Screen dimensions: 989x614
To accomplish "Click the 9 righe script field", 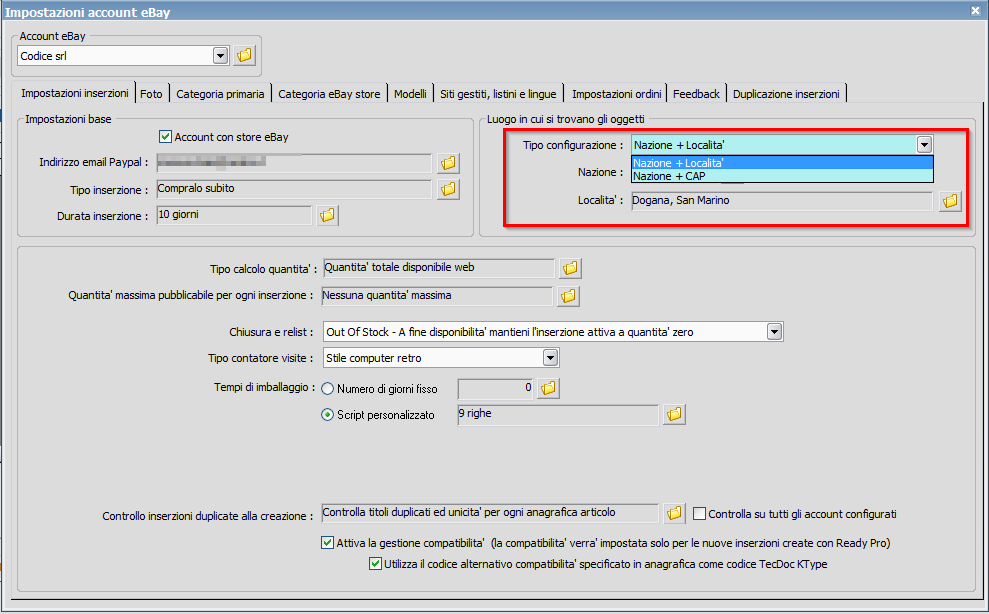I will [x=558, y=415].
